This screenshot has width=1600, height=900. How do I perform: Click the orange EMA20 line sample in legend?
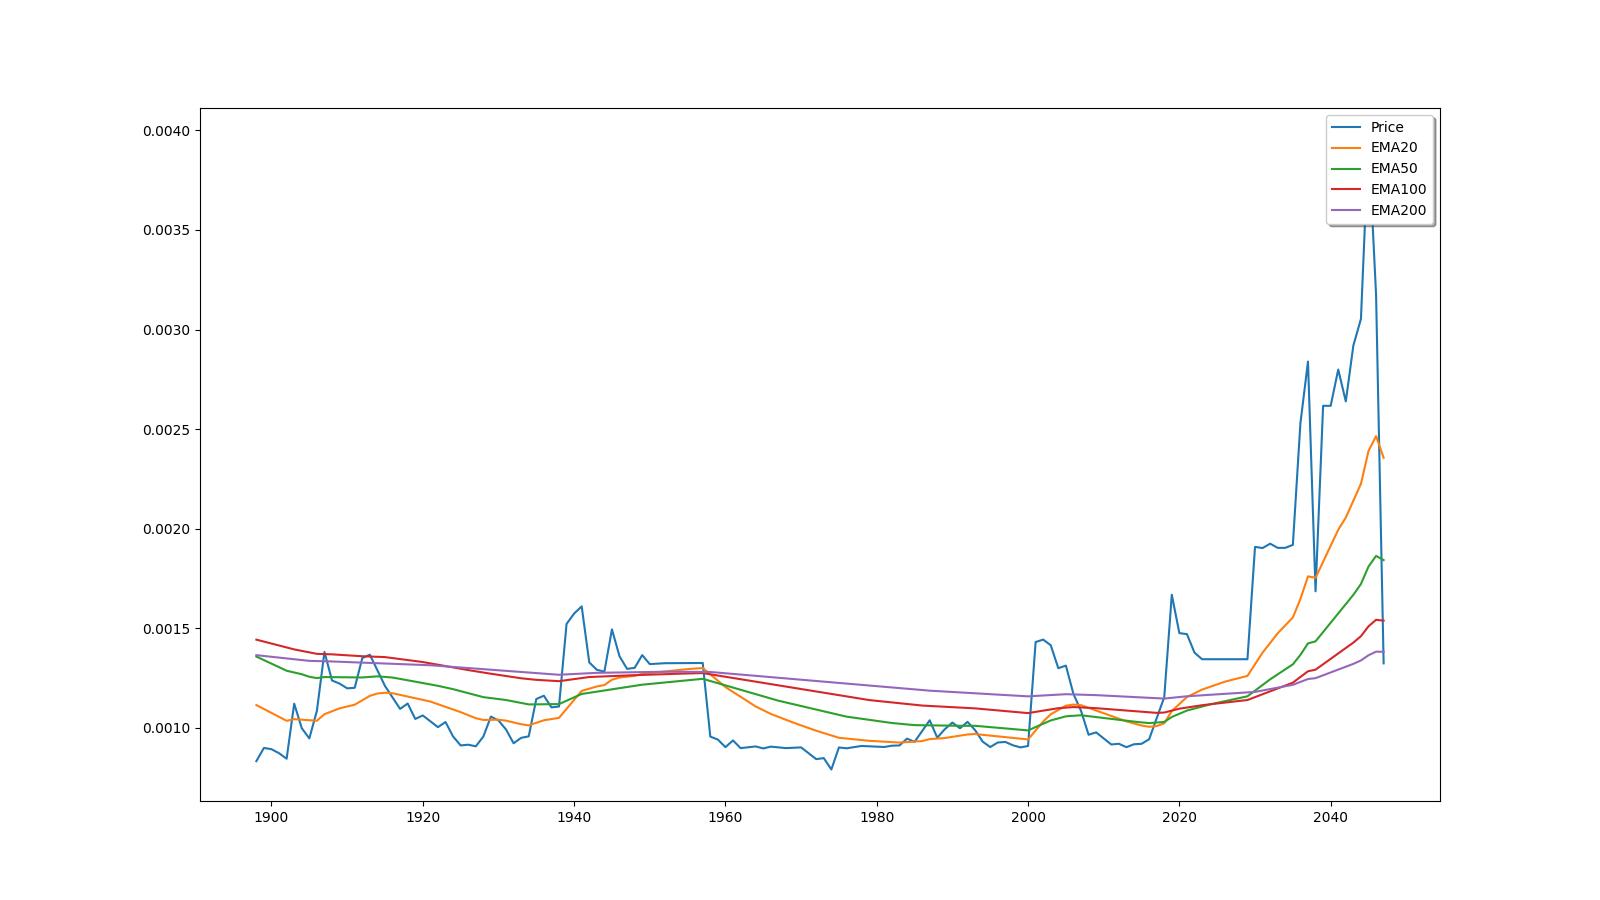click(1347, 148)
